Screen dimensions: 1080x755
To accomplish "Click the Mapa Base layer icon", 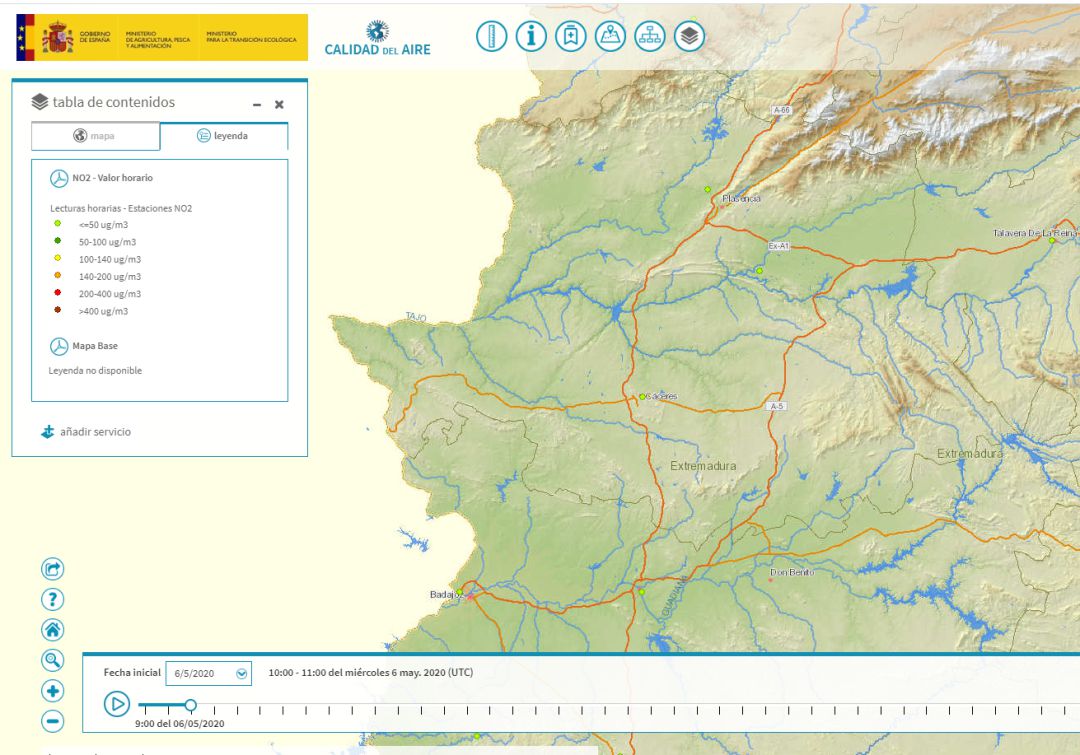I will [59, 347].
